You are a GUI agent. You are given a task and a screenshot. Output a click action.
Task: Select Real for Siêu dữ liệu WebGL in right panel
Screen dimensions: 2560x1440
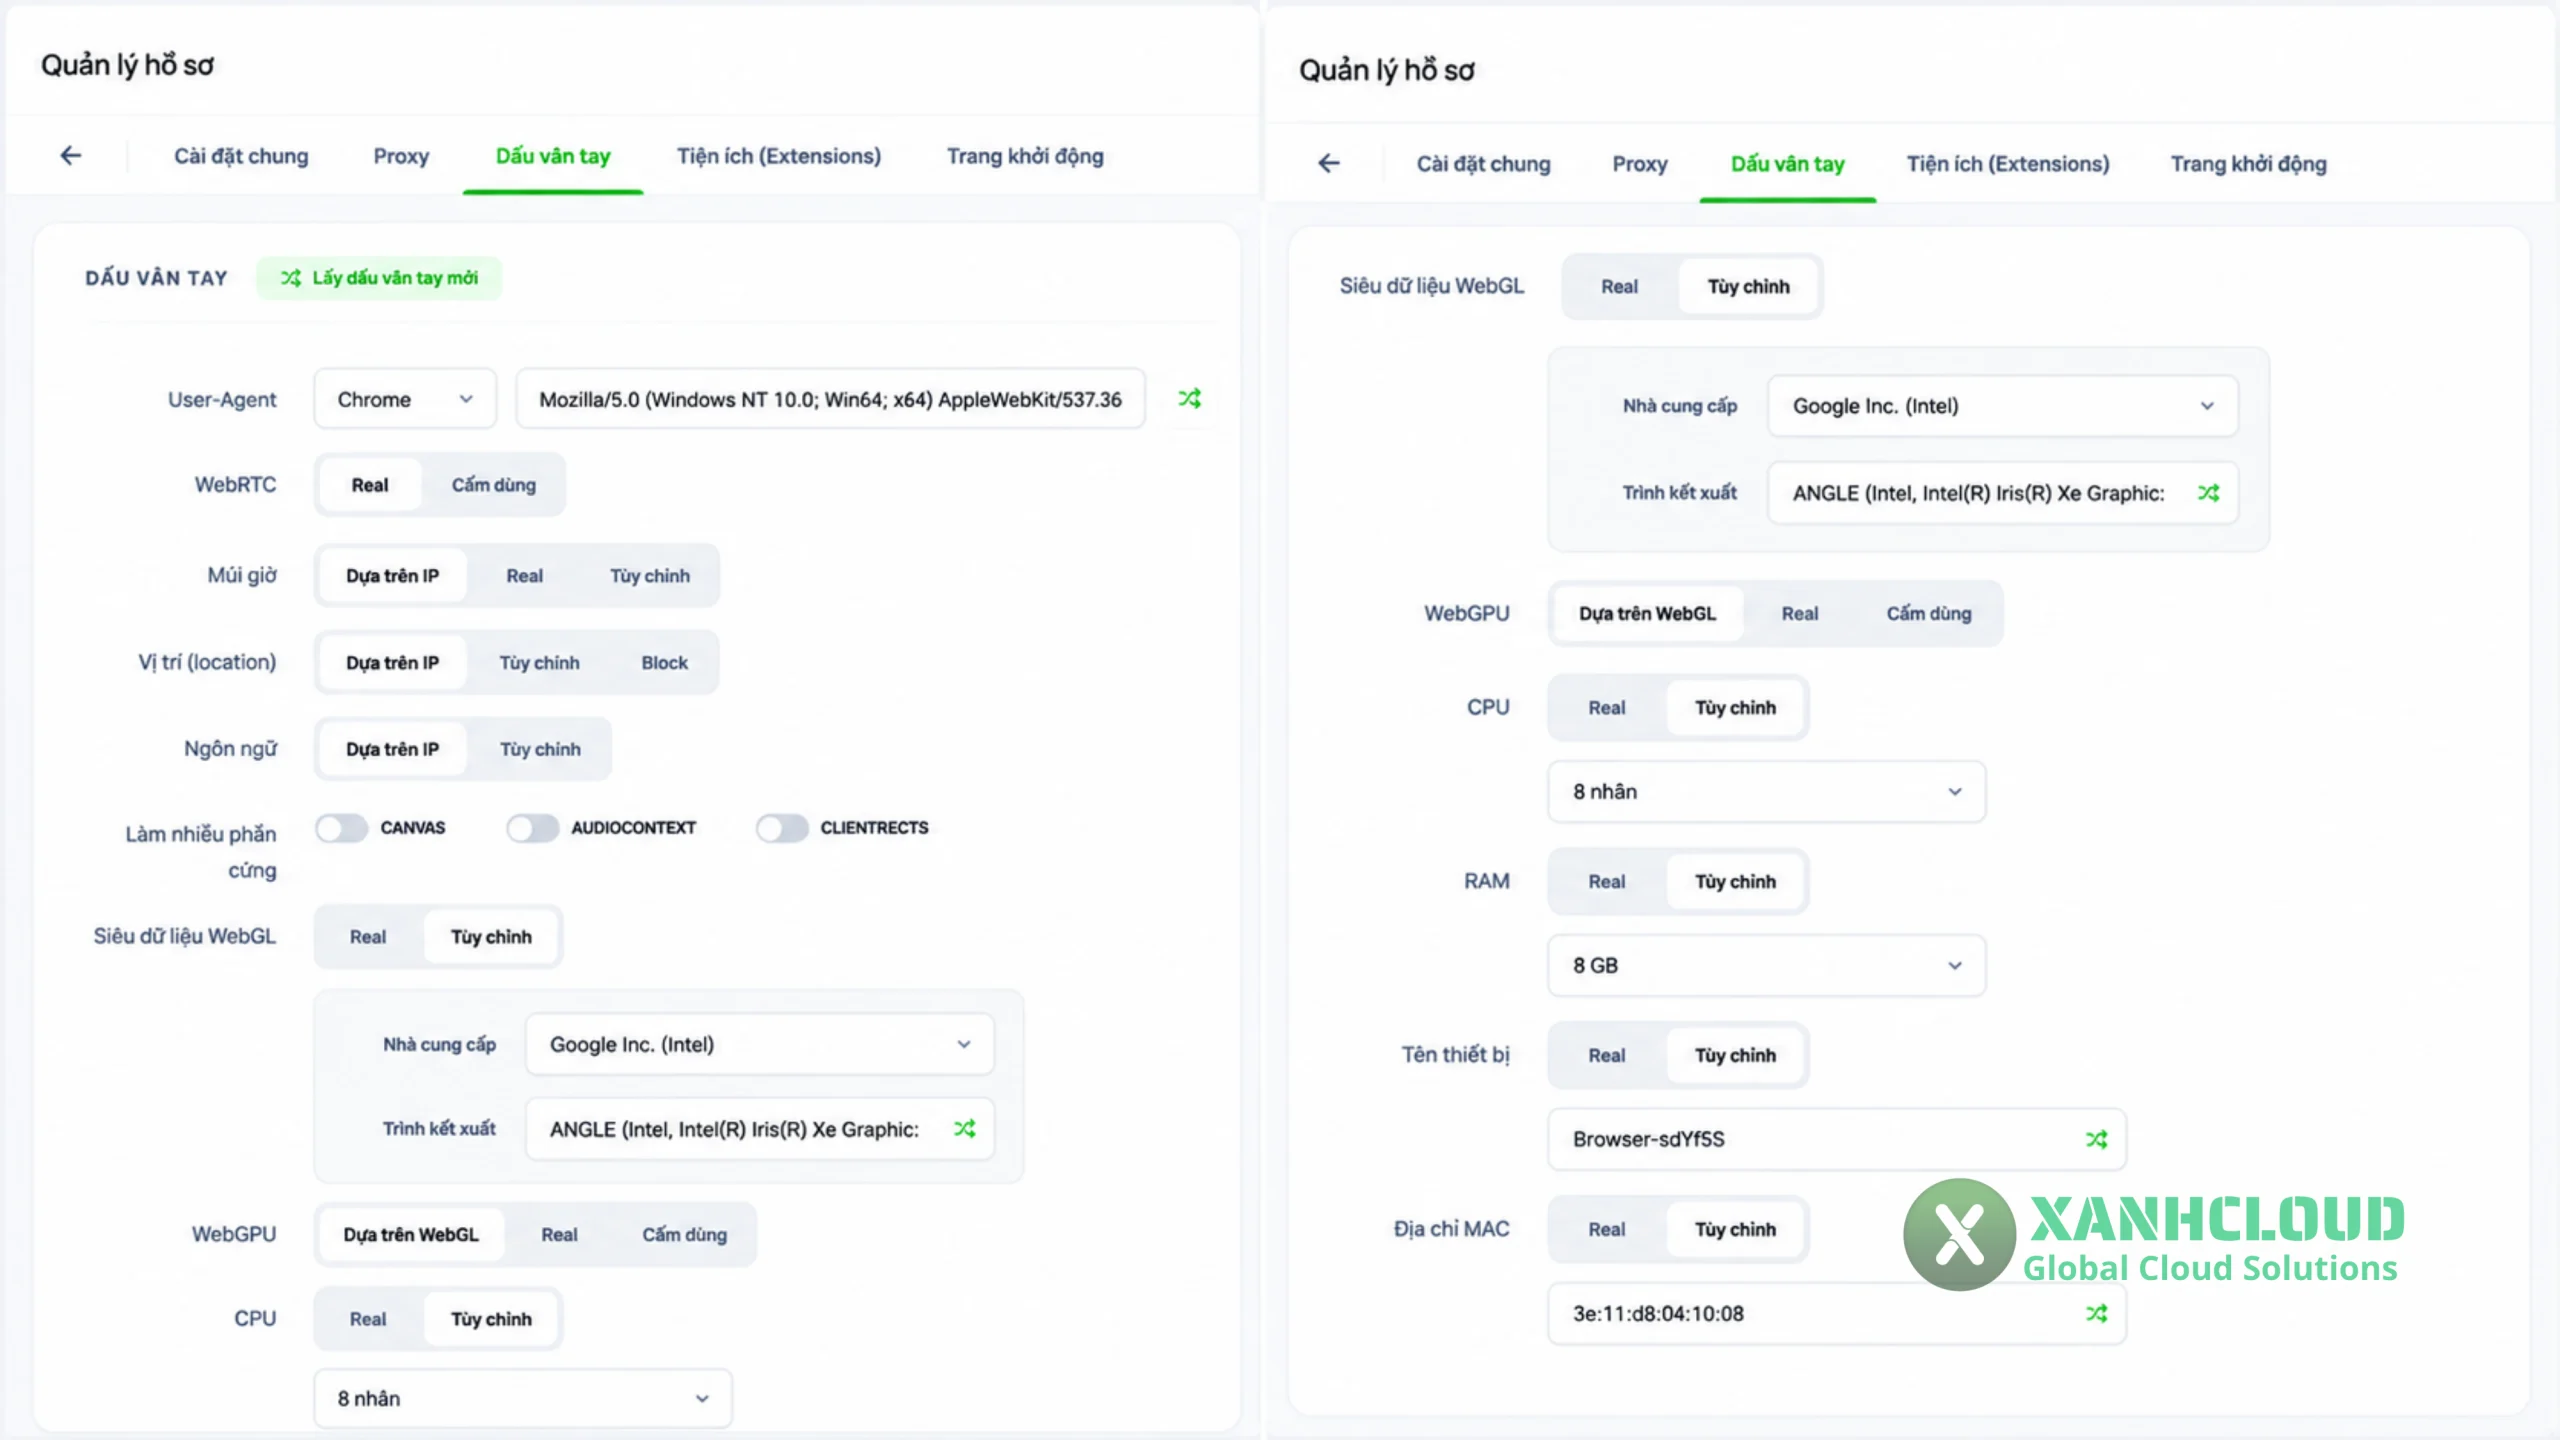[1620, 286]
